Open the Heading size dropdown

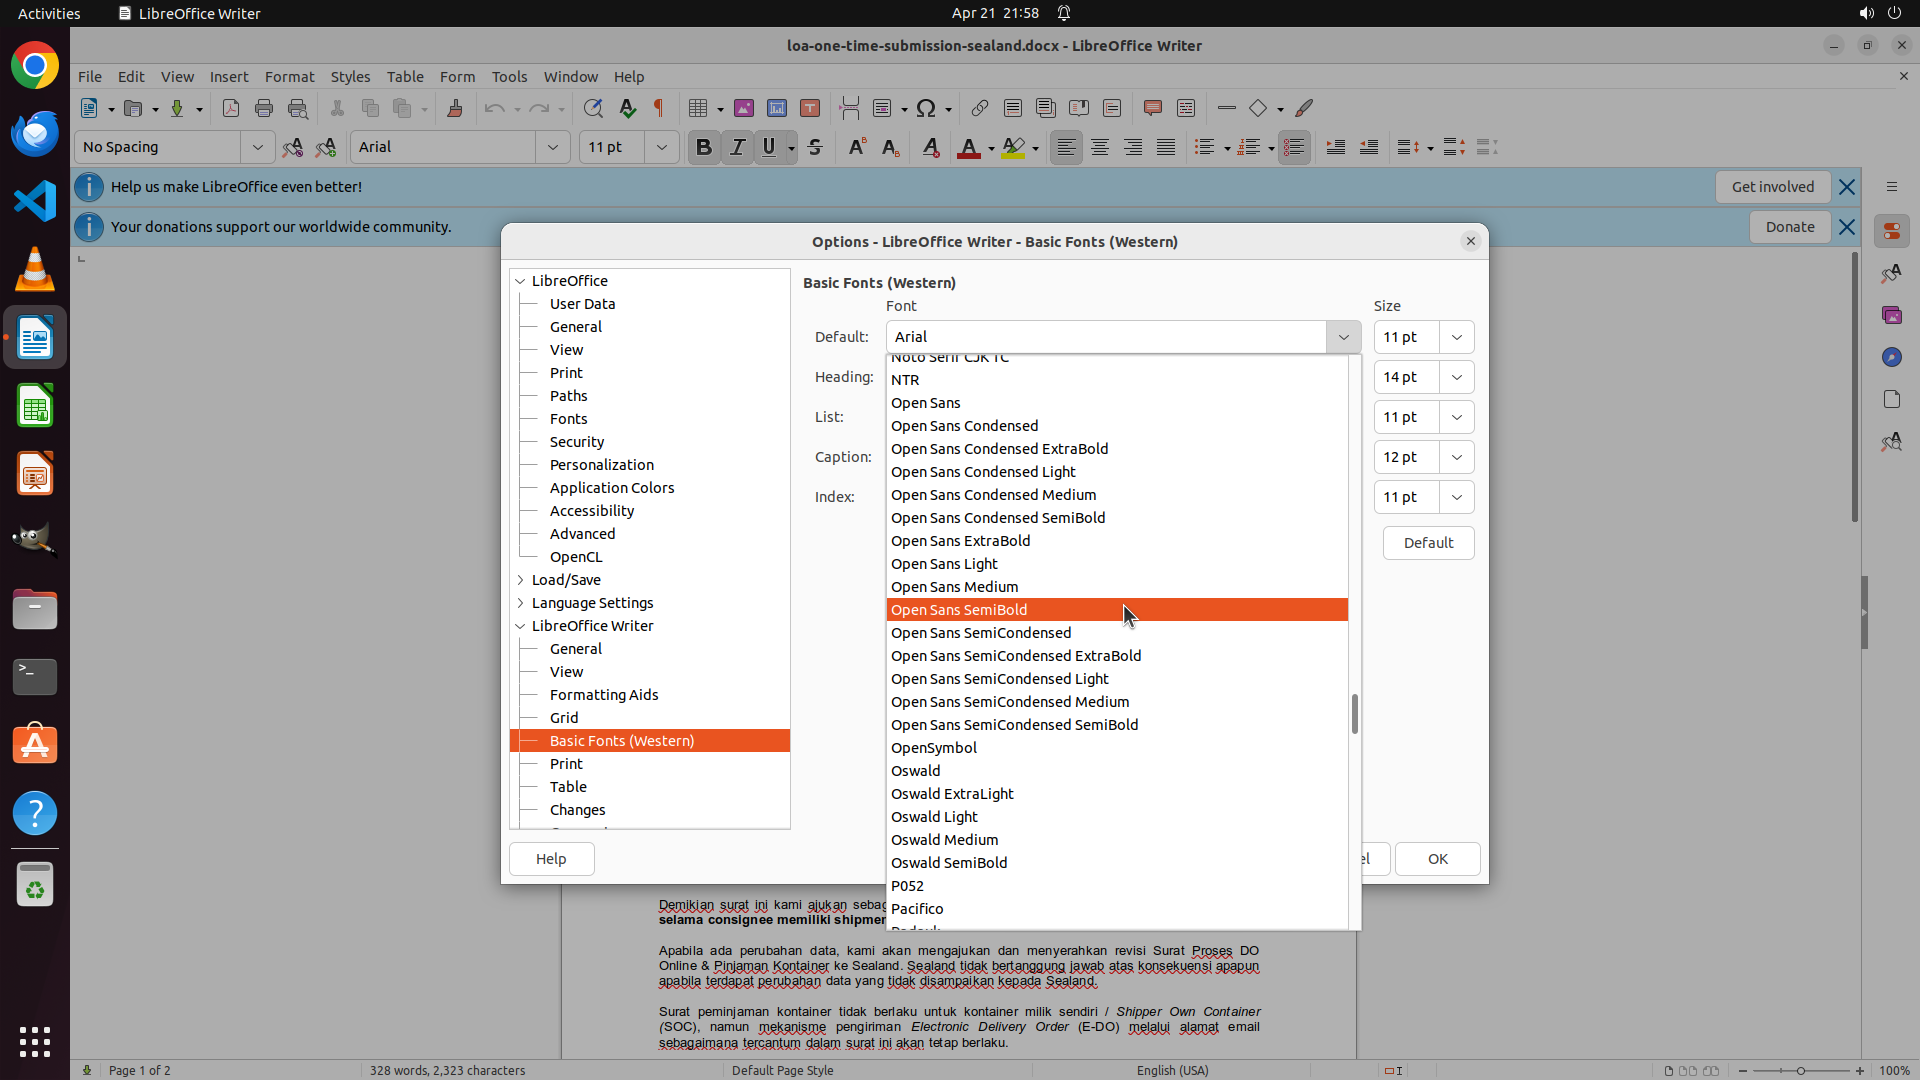1456,377
